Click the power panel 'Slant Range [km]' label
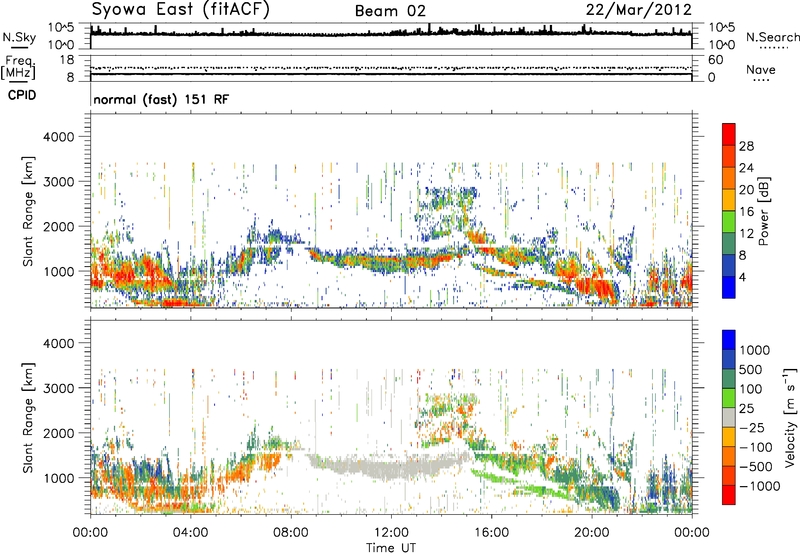This screenshot has width=800, height=554. (28, 211)
